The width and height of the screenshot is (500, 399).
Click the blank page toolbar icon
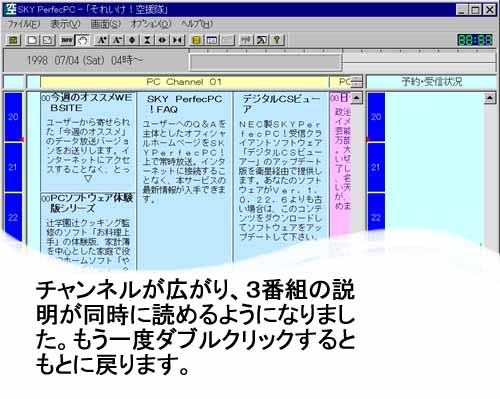click(x=32, y=40)
